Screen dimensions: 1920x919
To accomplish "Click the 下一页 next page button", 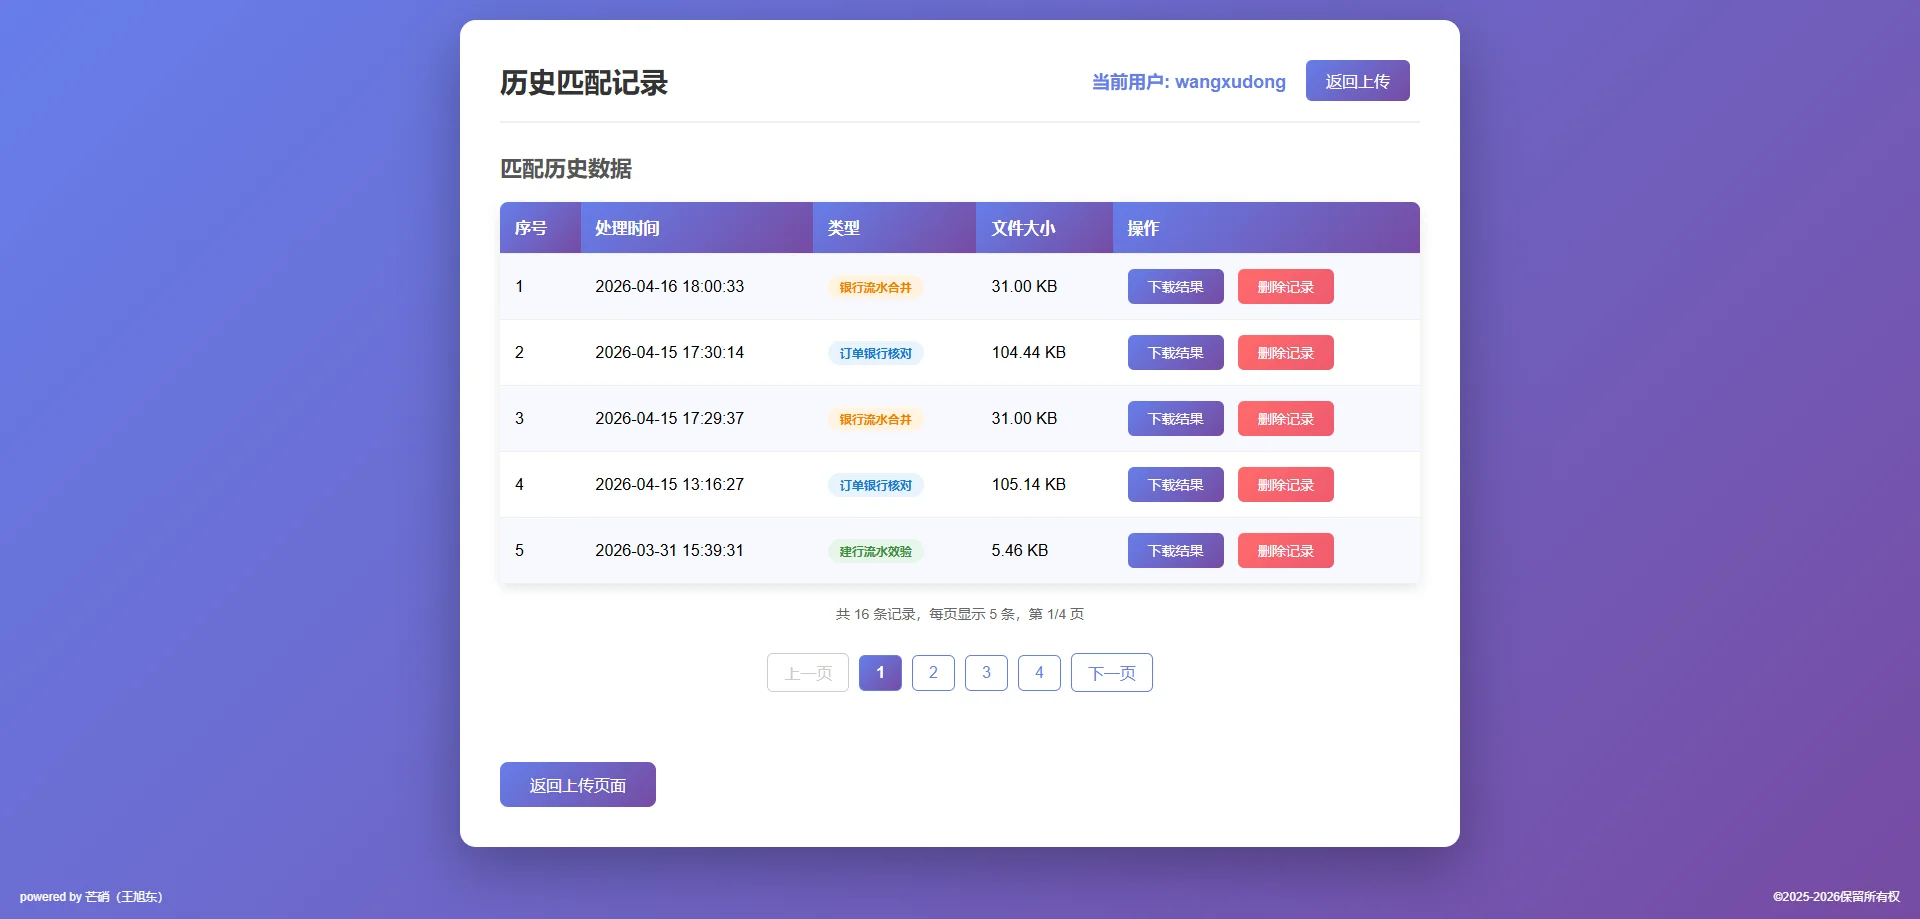I will [x=1112, y=673].
